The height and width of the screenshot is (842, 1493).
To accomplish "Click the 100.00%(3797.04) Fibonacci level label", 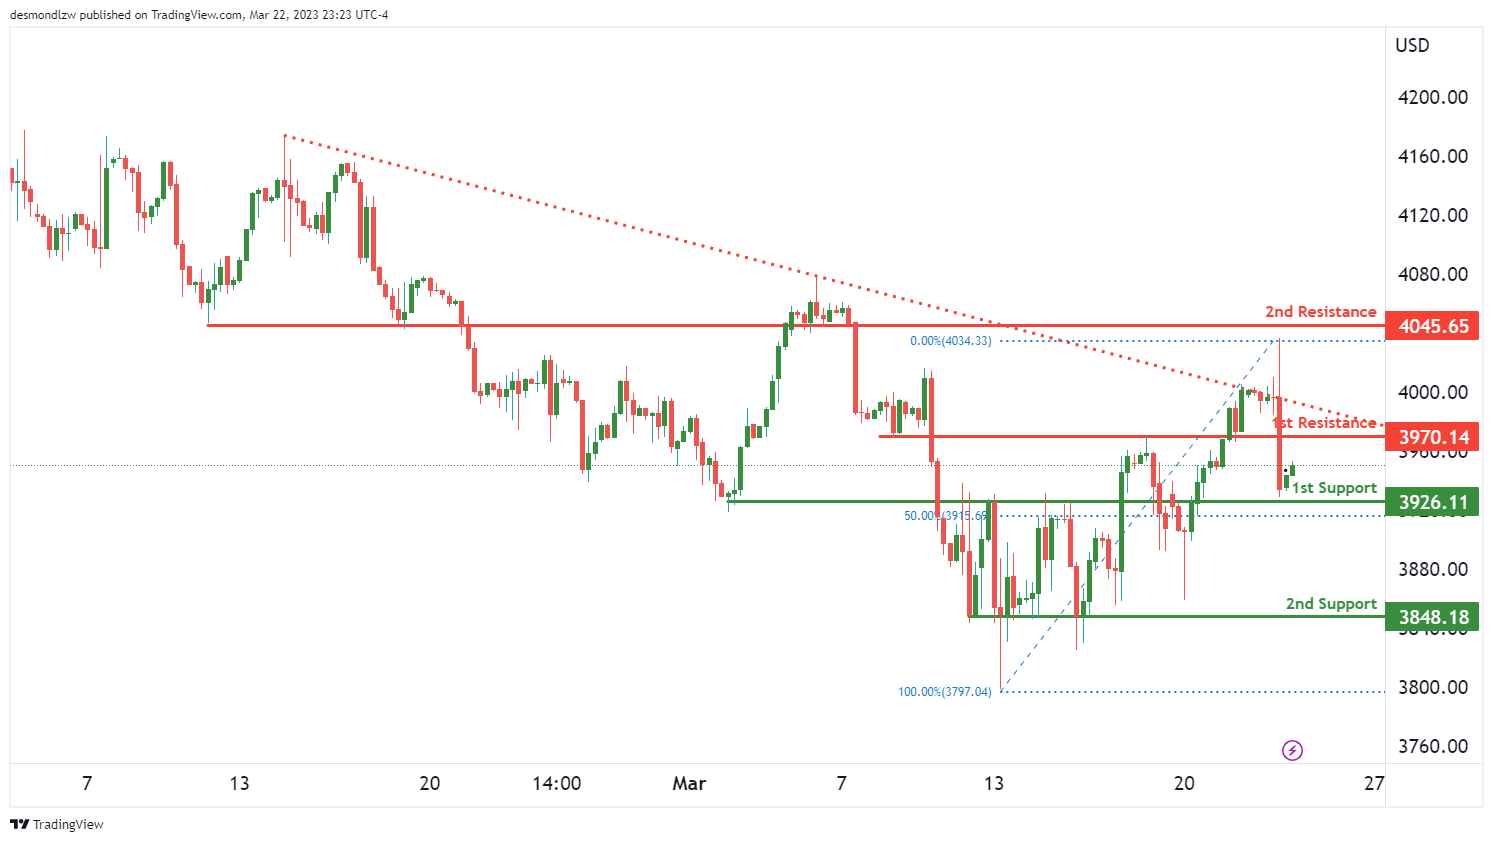I will click(x=944, y=692).
